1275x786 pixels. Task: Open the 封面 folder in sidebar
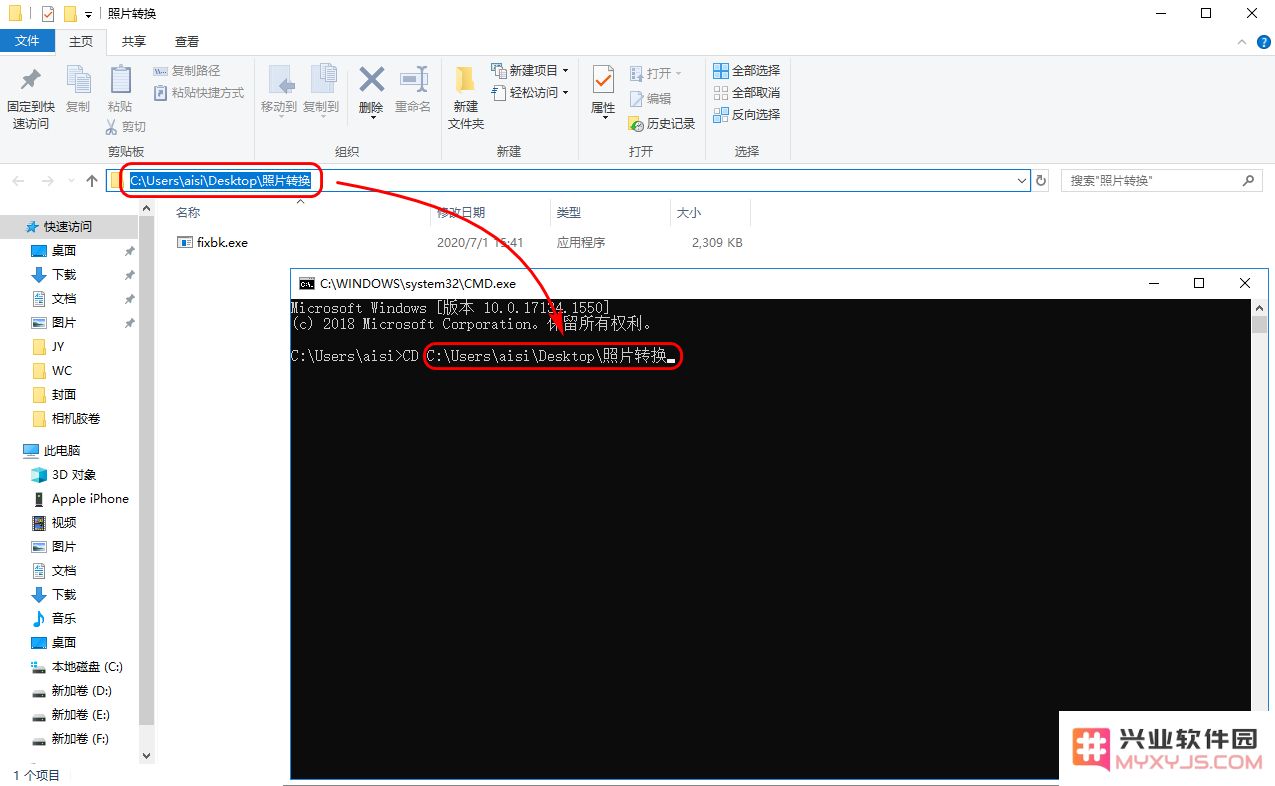tap(64, 395)
